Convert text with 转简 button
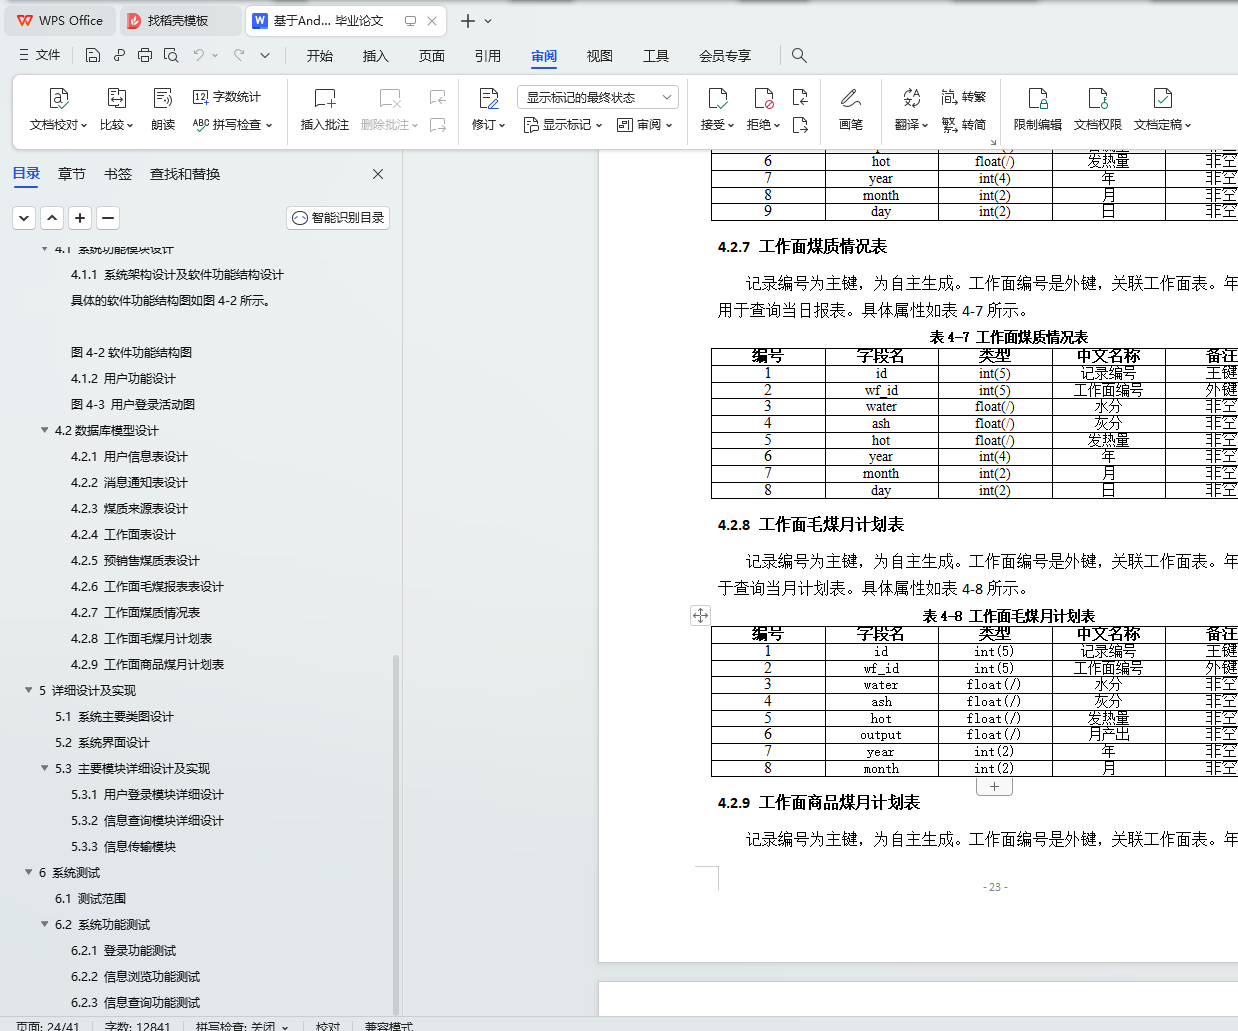Screen dimensions: 1238x1031 (964, 125)
